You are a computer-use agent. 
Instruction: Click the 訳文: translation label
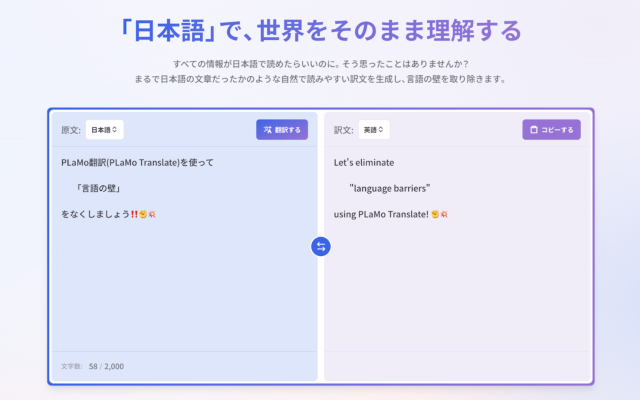coord(343,130)
